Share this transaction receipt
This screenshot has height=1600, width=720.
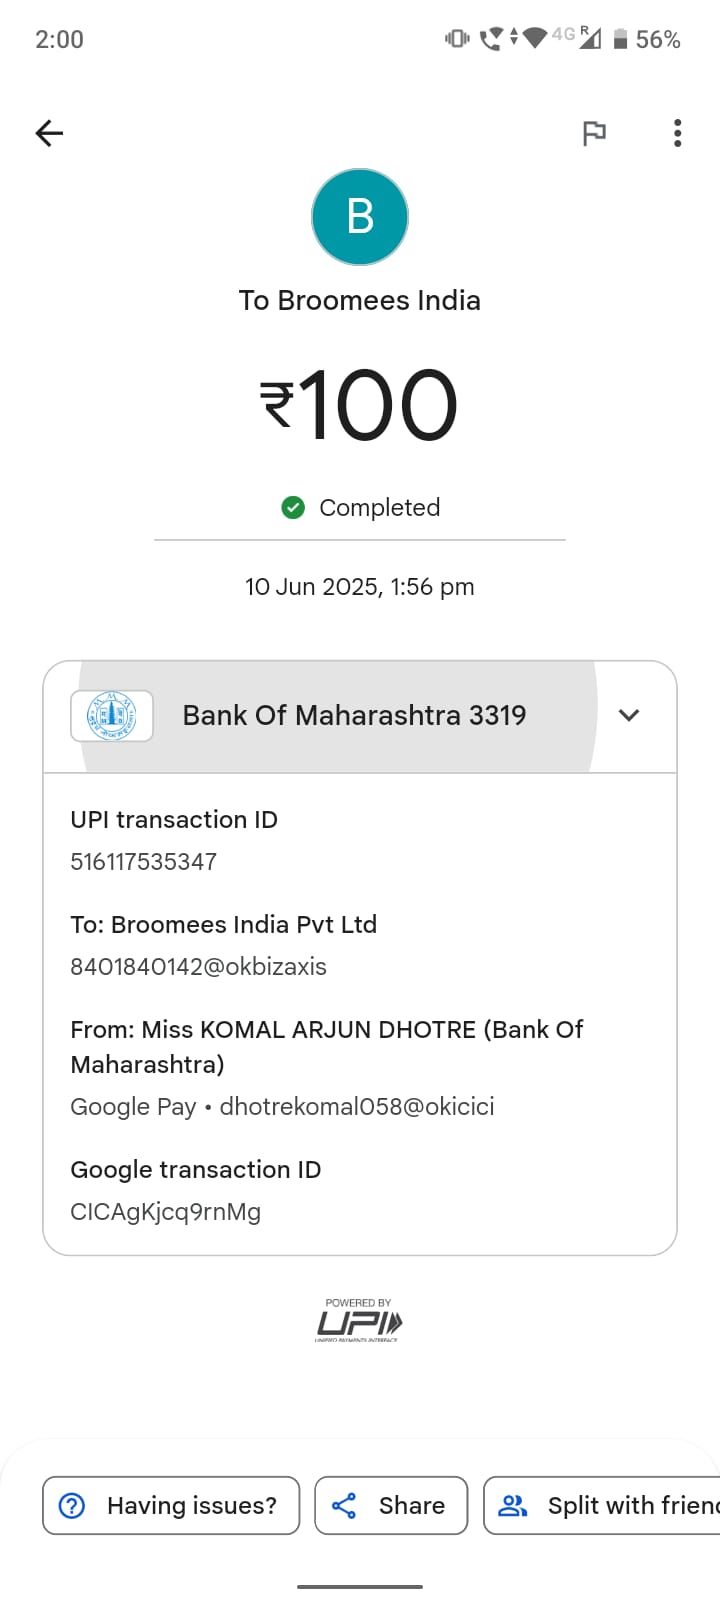point(391,1505)
